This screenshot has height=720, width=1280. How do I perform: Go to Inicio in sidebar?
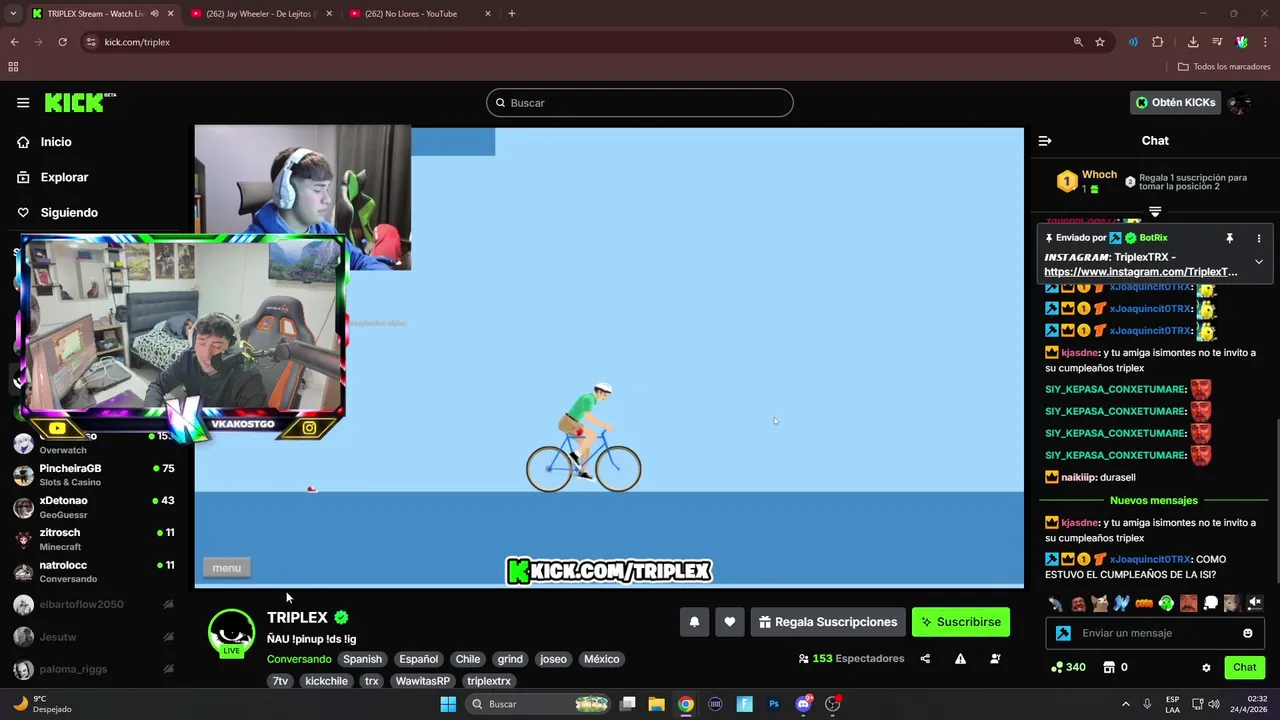[x=56, y=142]
